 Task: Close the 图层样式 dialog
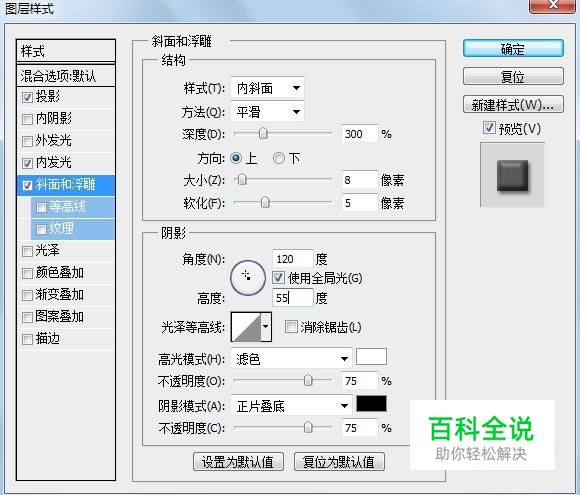(552, 5)
